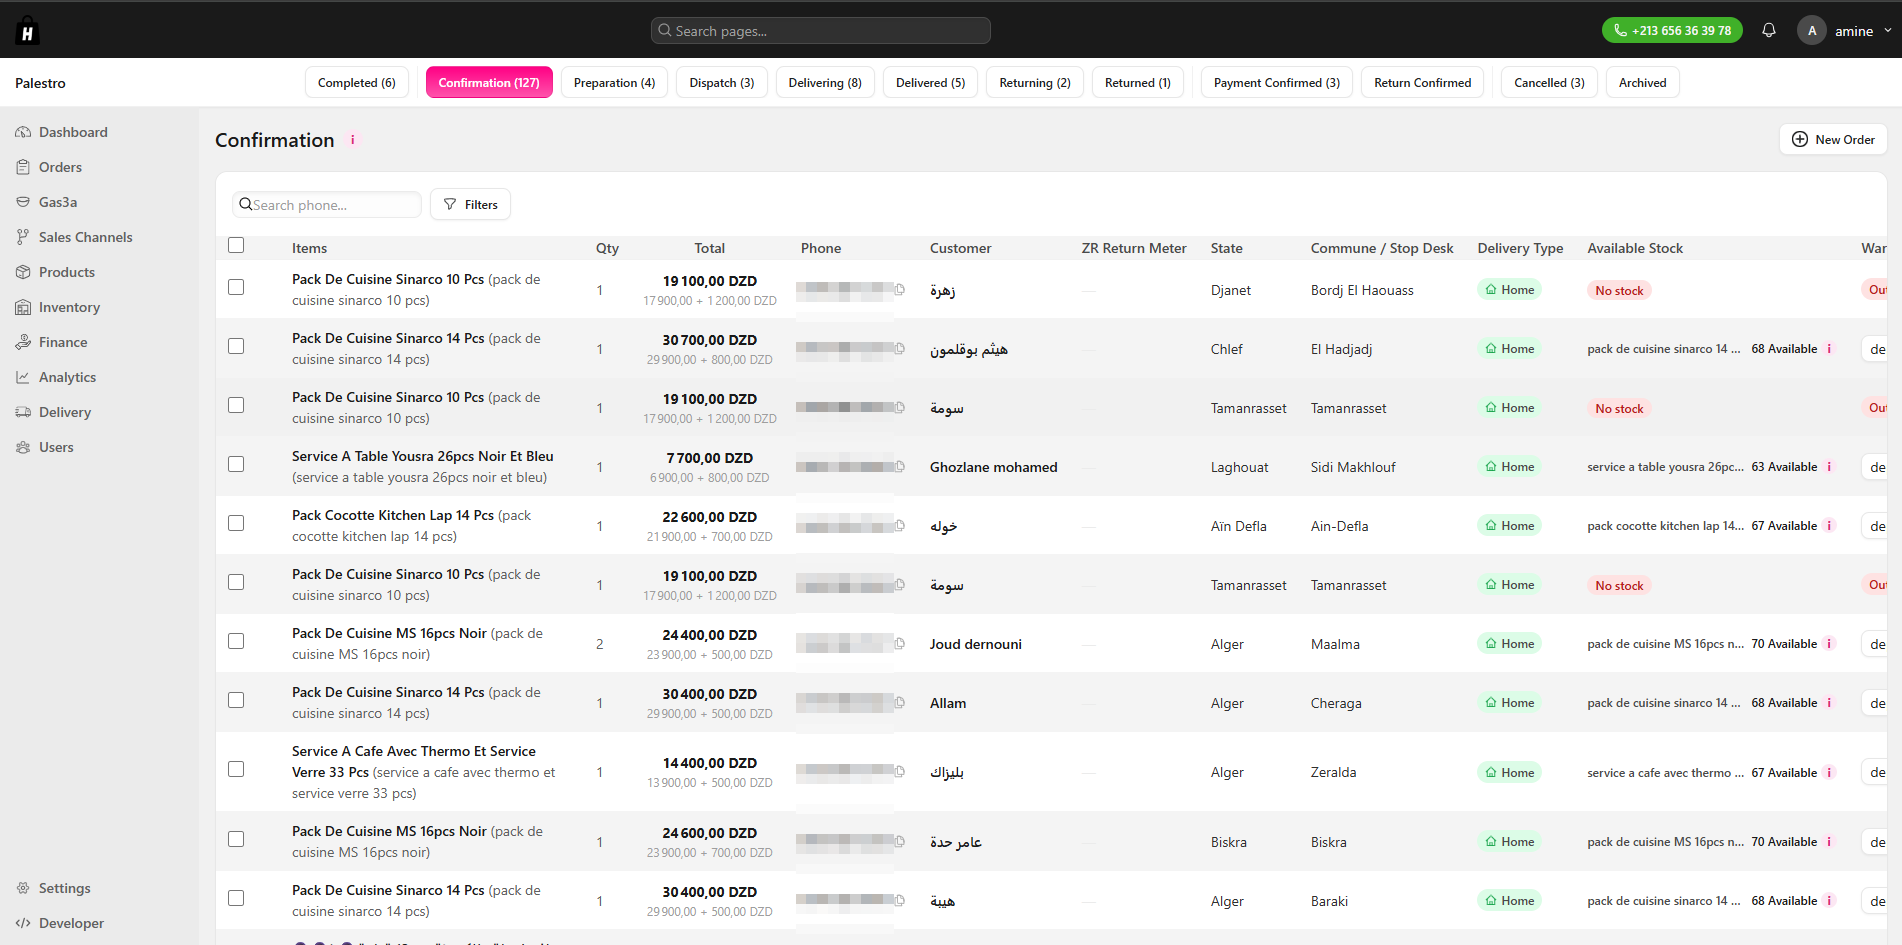This screenshot has height=945, width=1902.
Task: Open the Analytics section
Action: 67,377
